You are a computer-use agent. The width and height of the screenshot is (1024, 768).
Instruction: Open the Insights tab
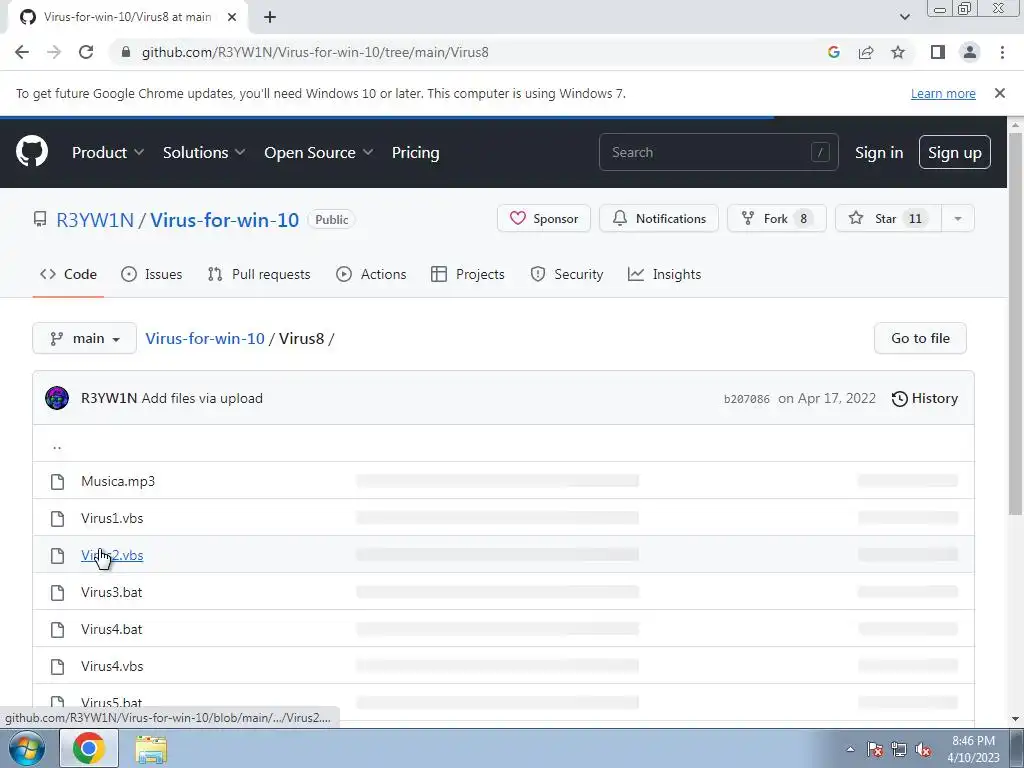click(664, 274)
